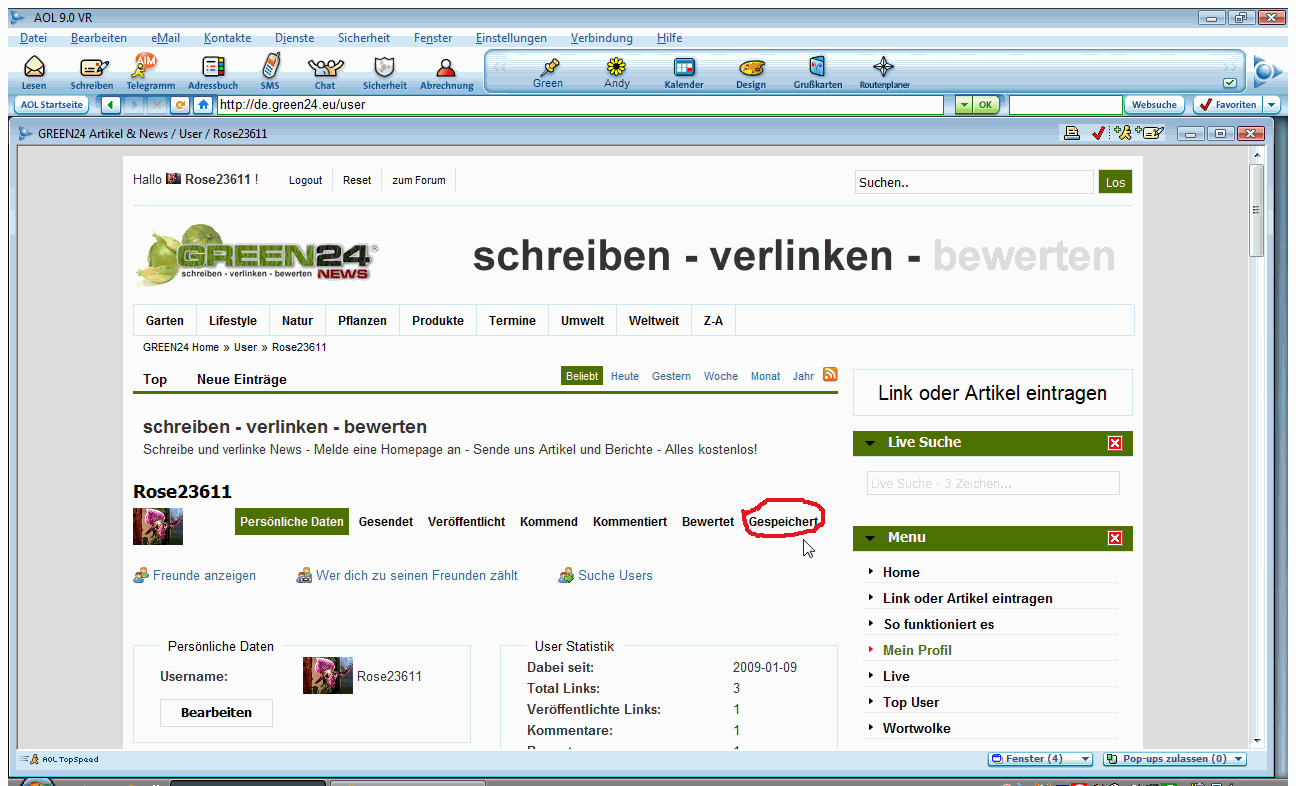Click the RSS feed icon
The height and width of the screenshot is (786, 1296).
(830, 375)
